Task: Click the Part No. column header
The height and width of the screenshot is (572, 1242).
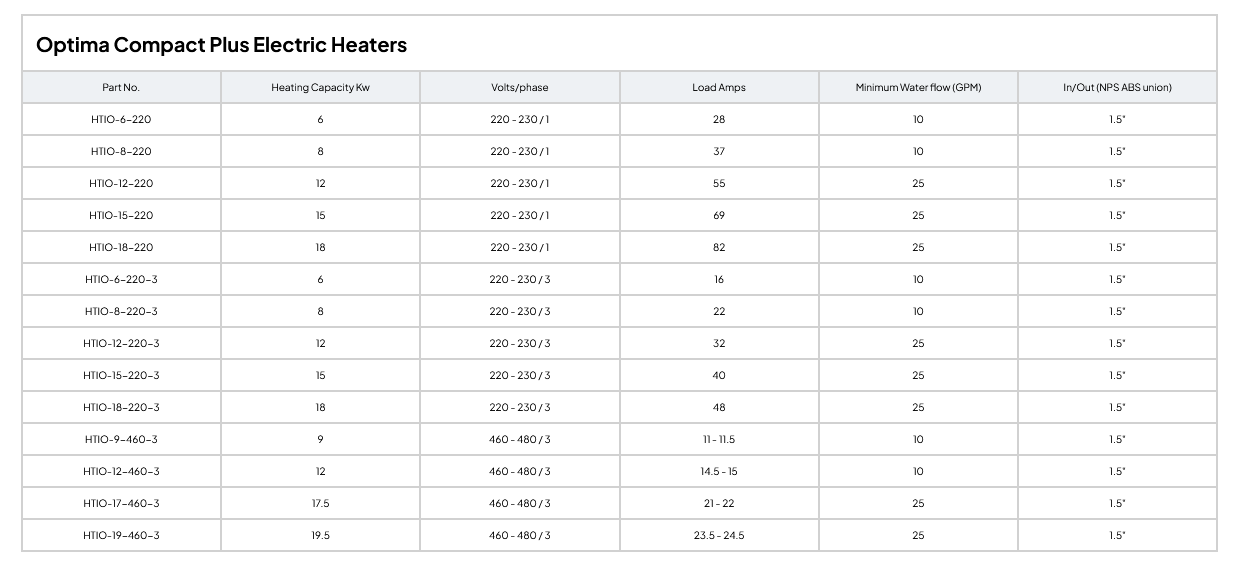Action: click(121, 87)
